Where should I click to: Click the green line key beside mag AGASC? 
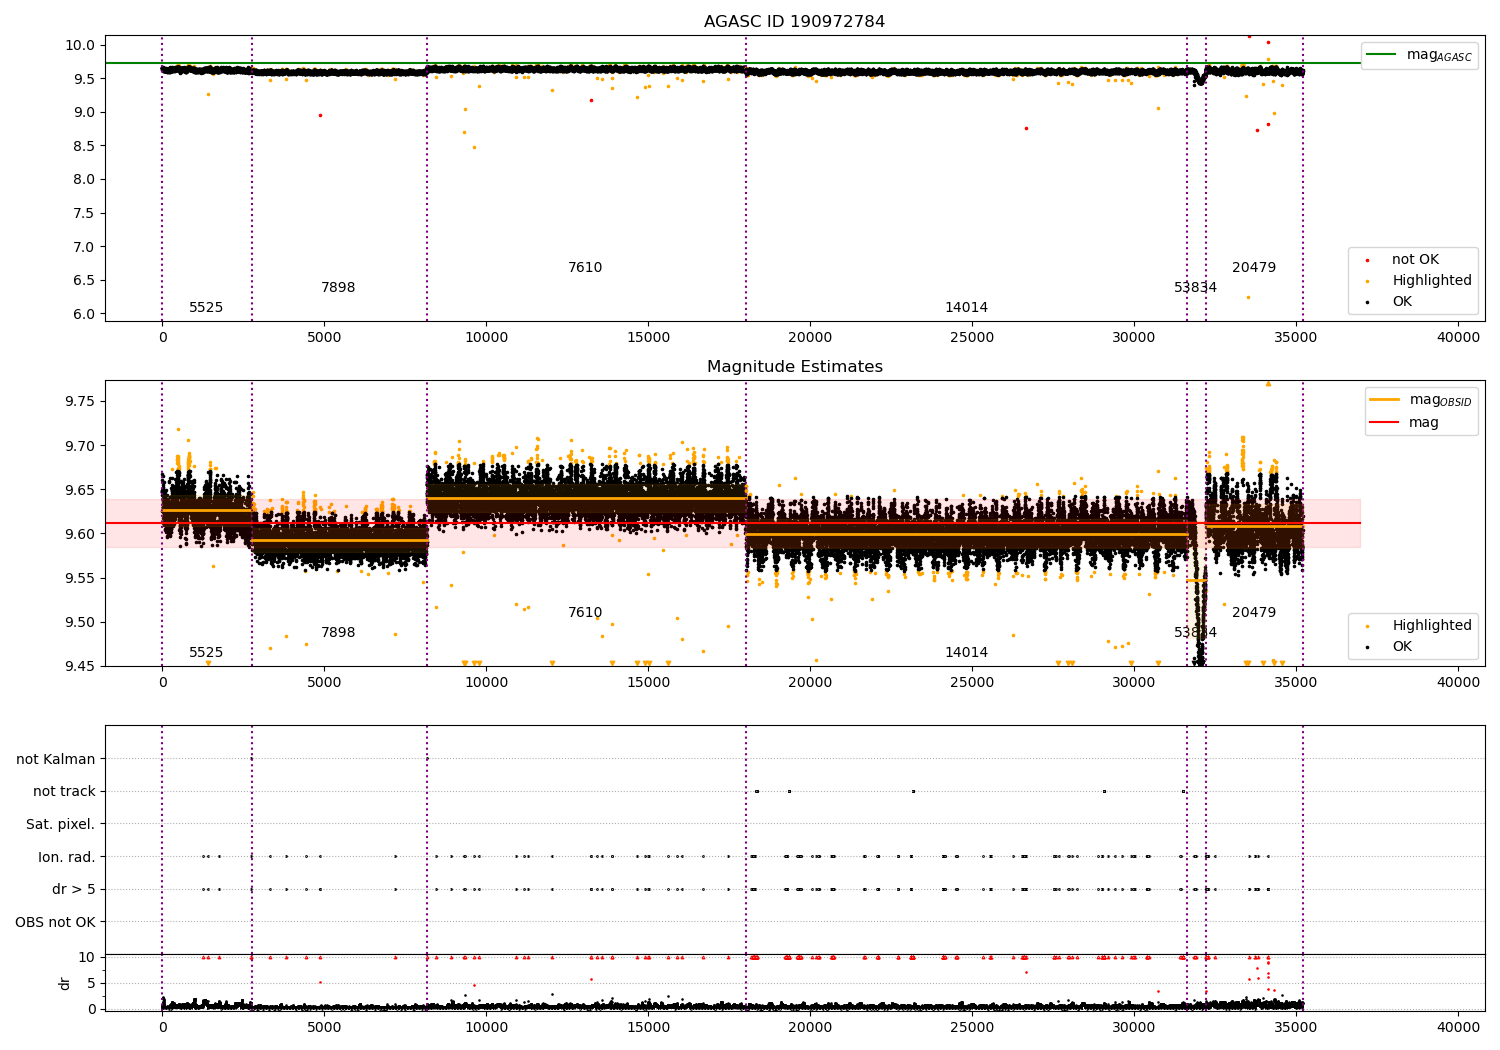coord(1382,55)
